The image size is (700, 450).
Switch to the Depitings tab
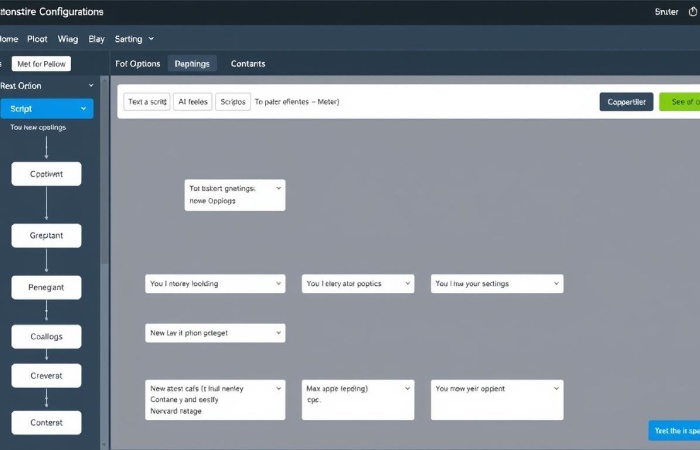[192, 64]
